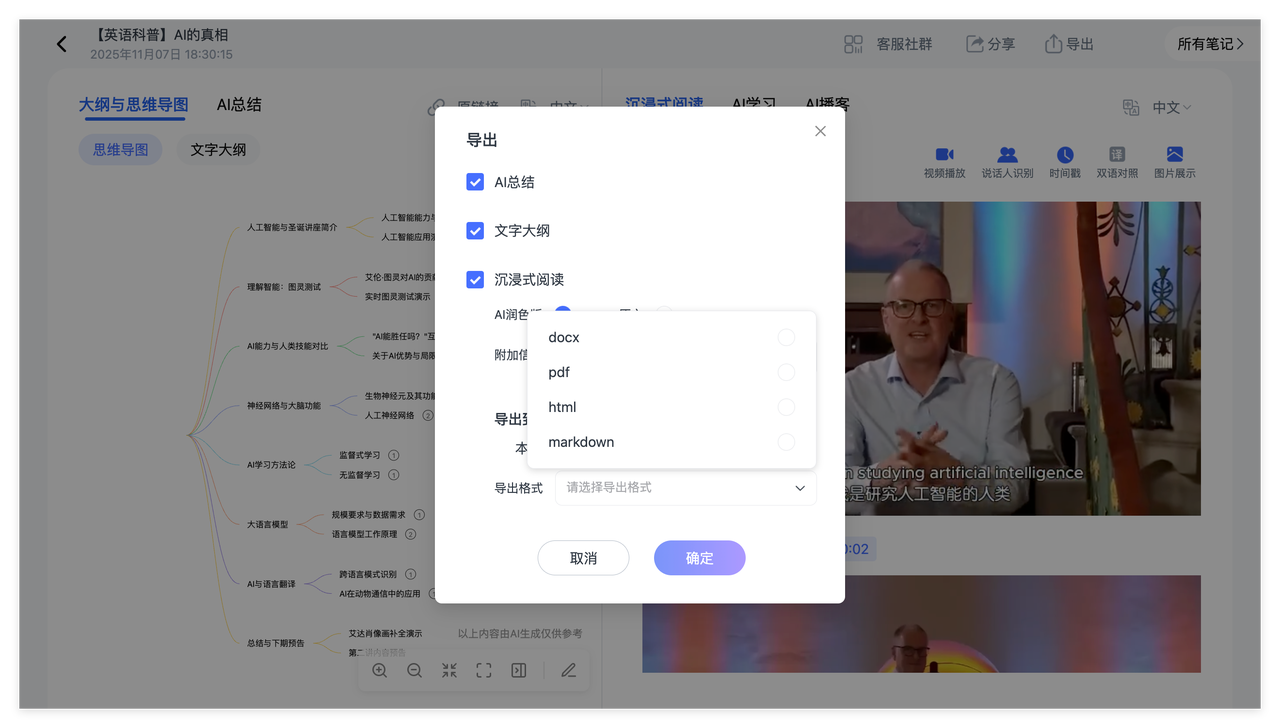Viewport: 1280px width, 728px height.
Task: Click the 图片展示 image icon
Action: click(1174, 155)
